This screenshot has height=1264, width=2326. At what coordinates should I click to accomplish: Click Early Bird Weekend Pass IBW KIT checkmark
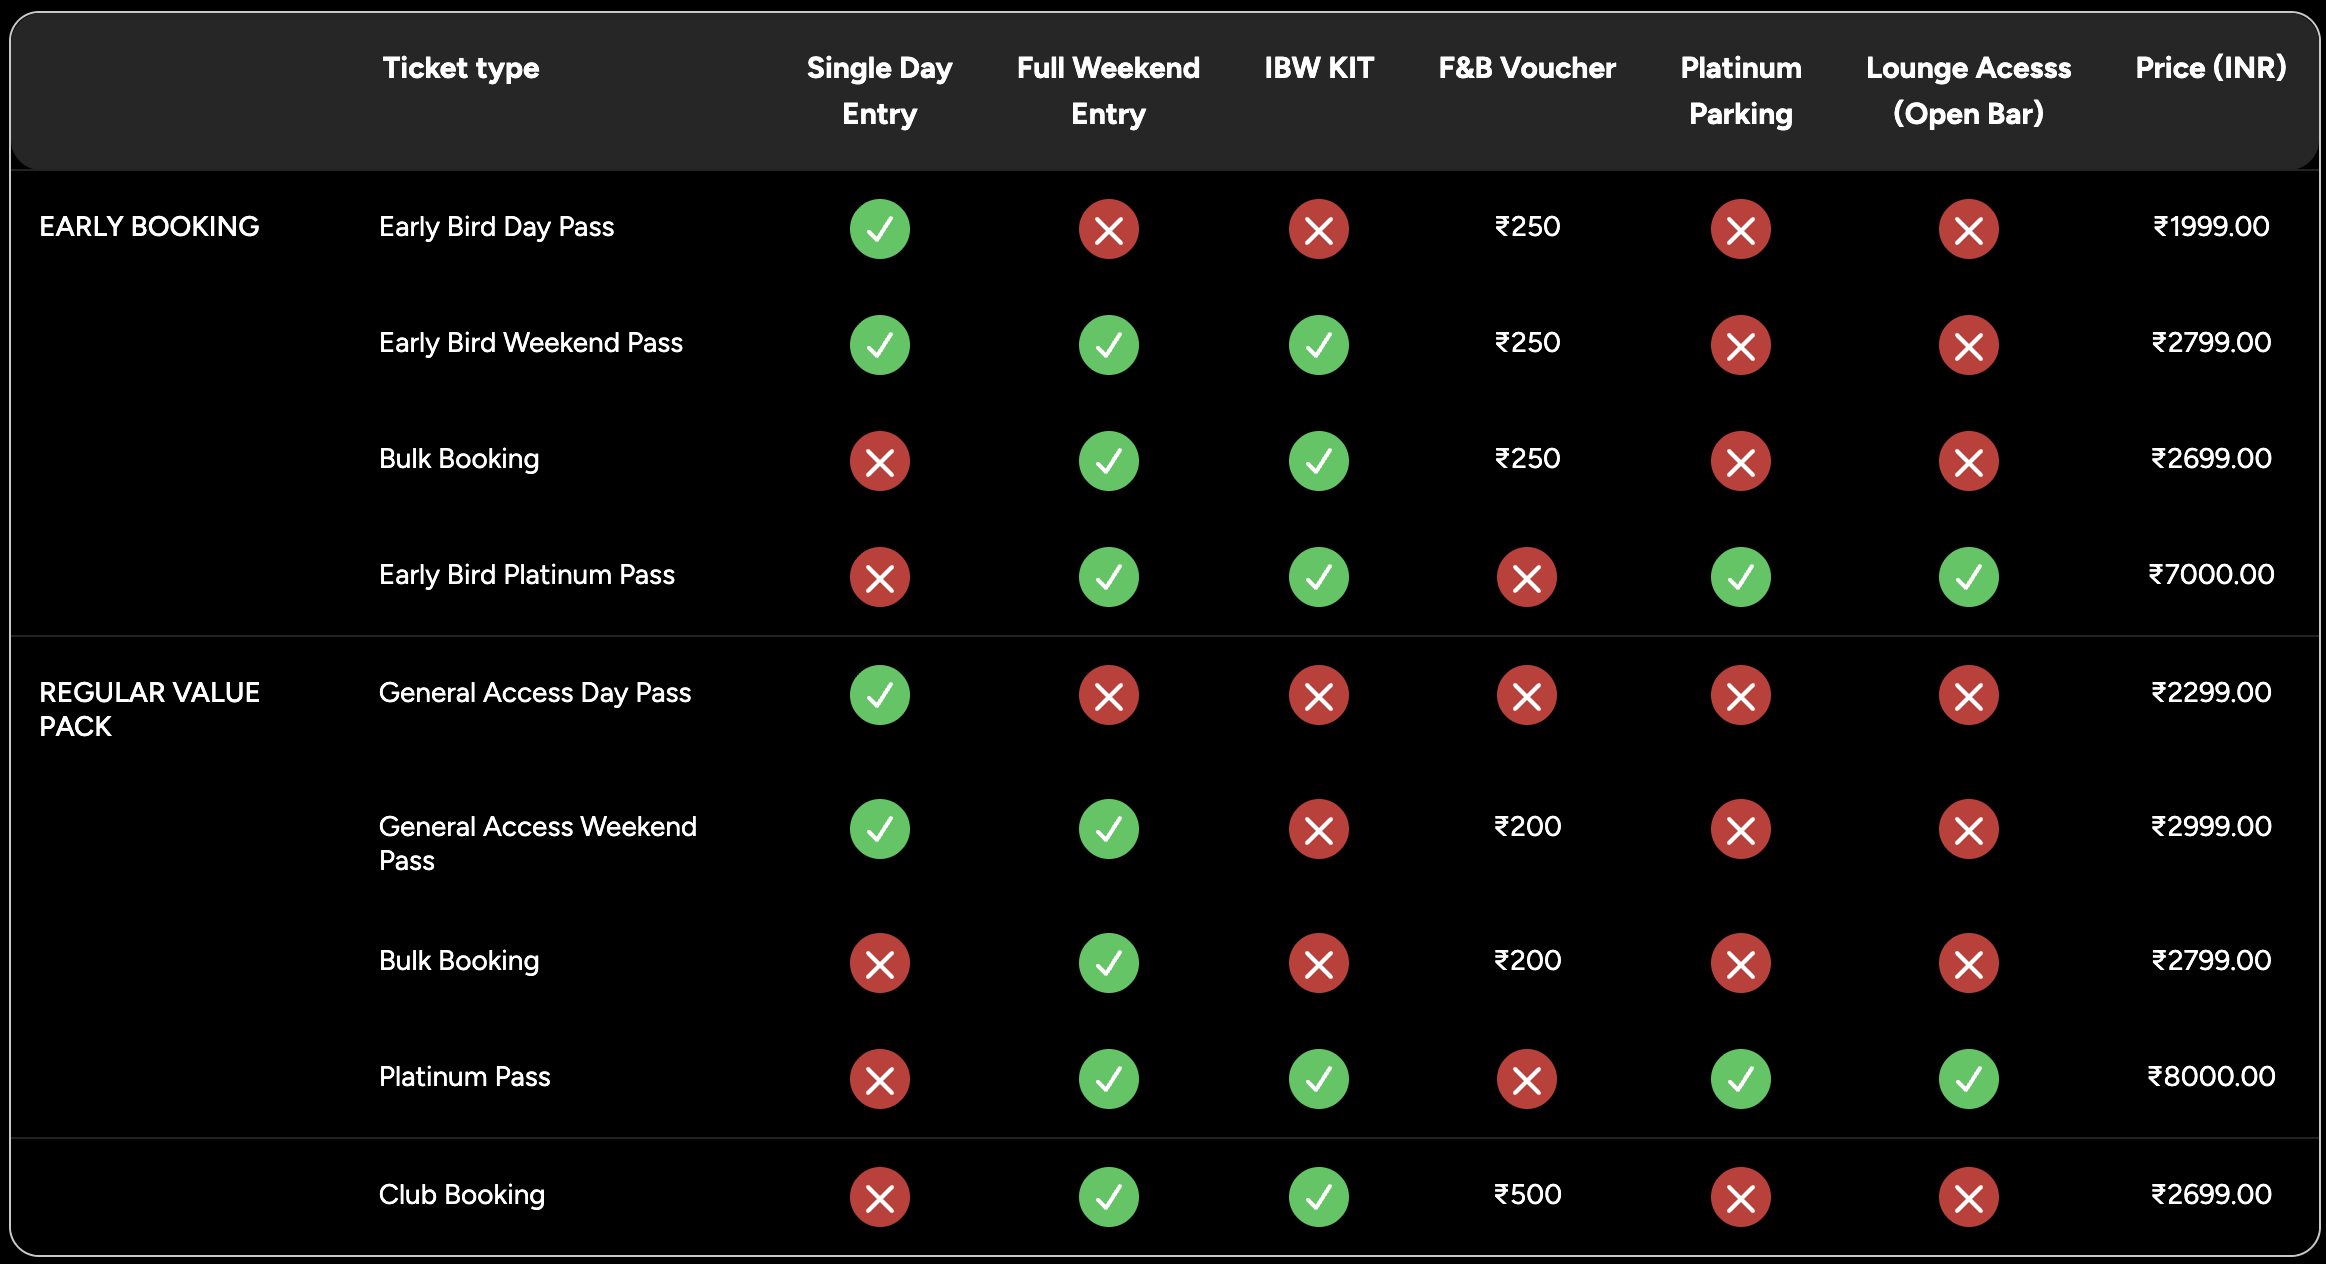pyautogui.click(x=1318, y=345)
